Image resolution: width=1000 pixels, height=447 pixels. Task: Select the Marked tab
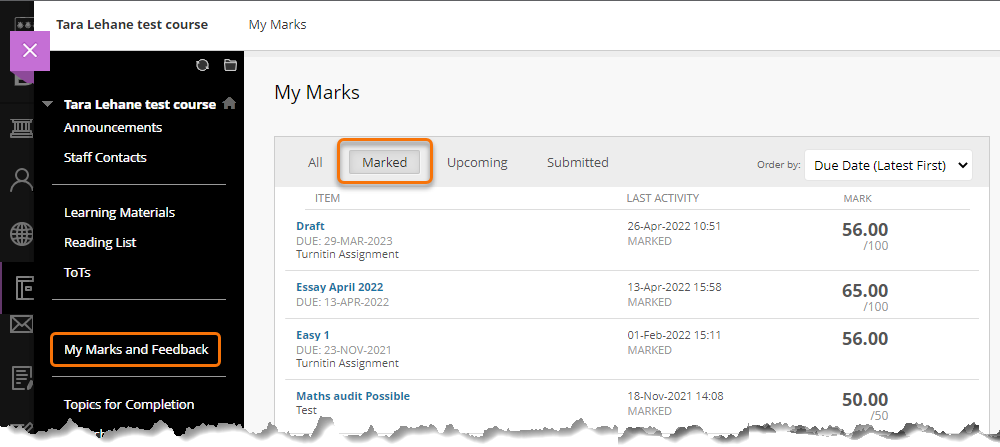(385, 163)
